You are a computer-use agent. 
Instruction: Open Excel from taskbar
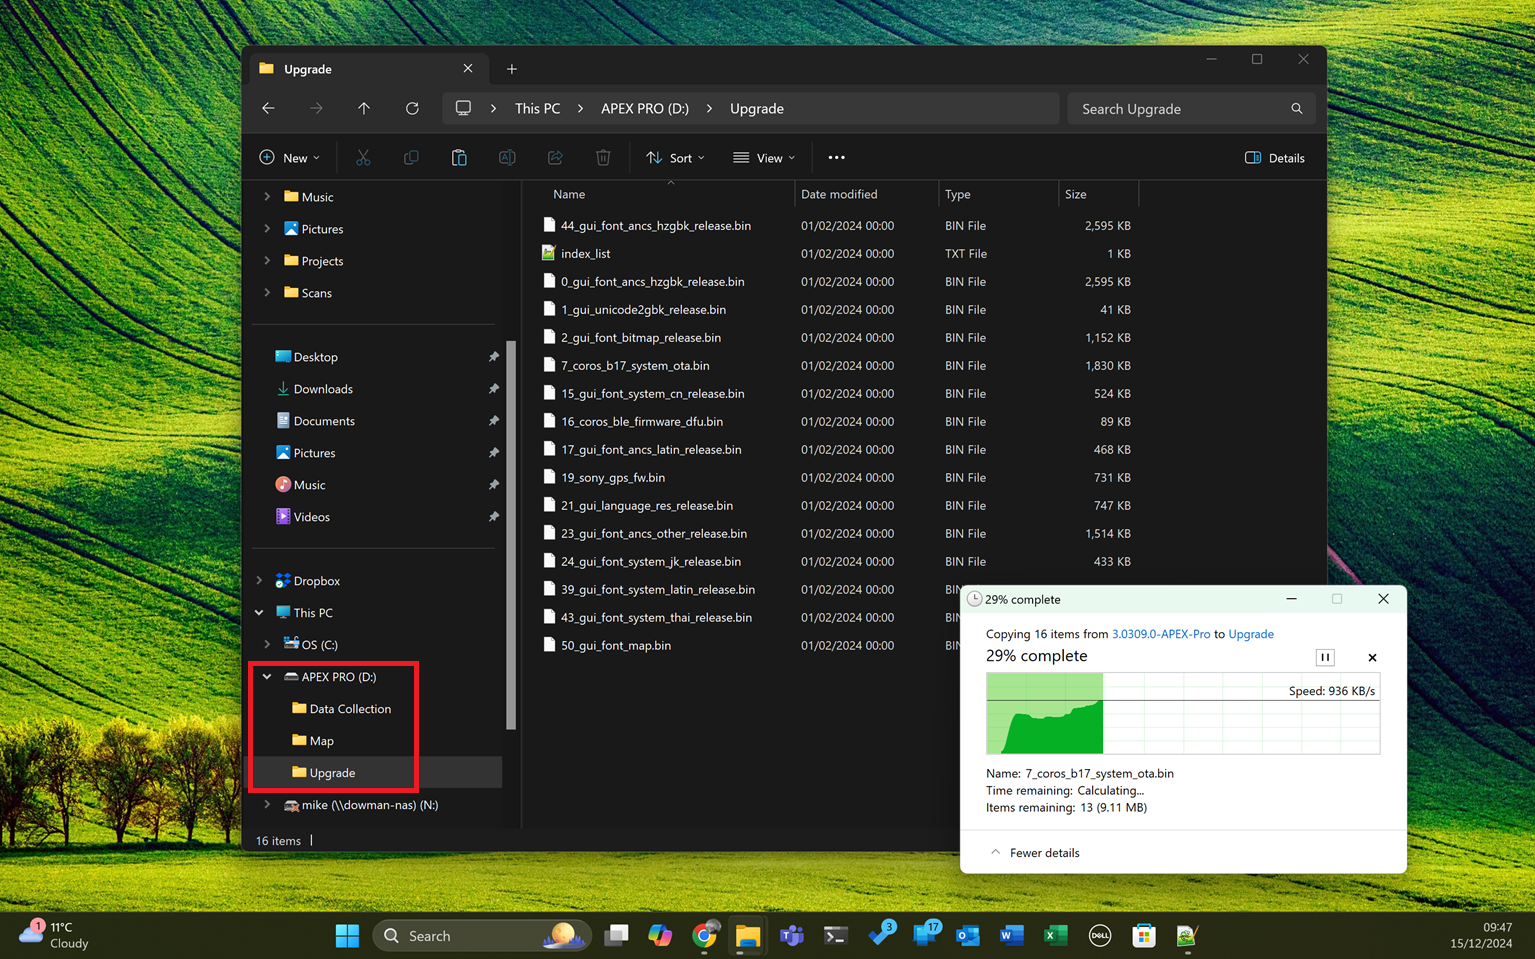click(x=1055, y=936)
